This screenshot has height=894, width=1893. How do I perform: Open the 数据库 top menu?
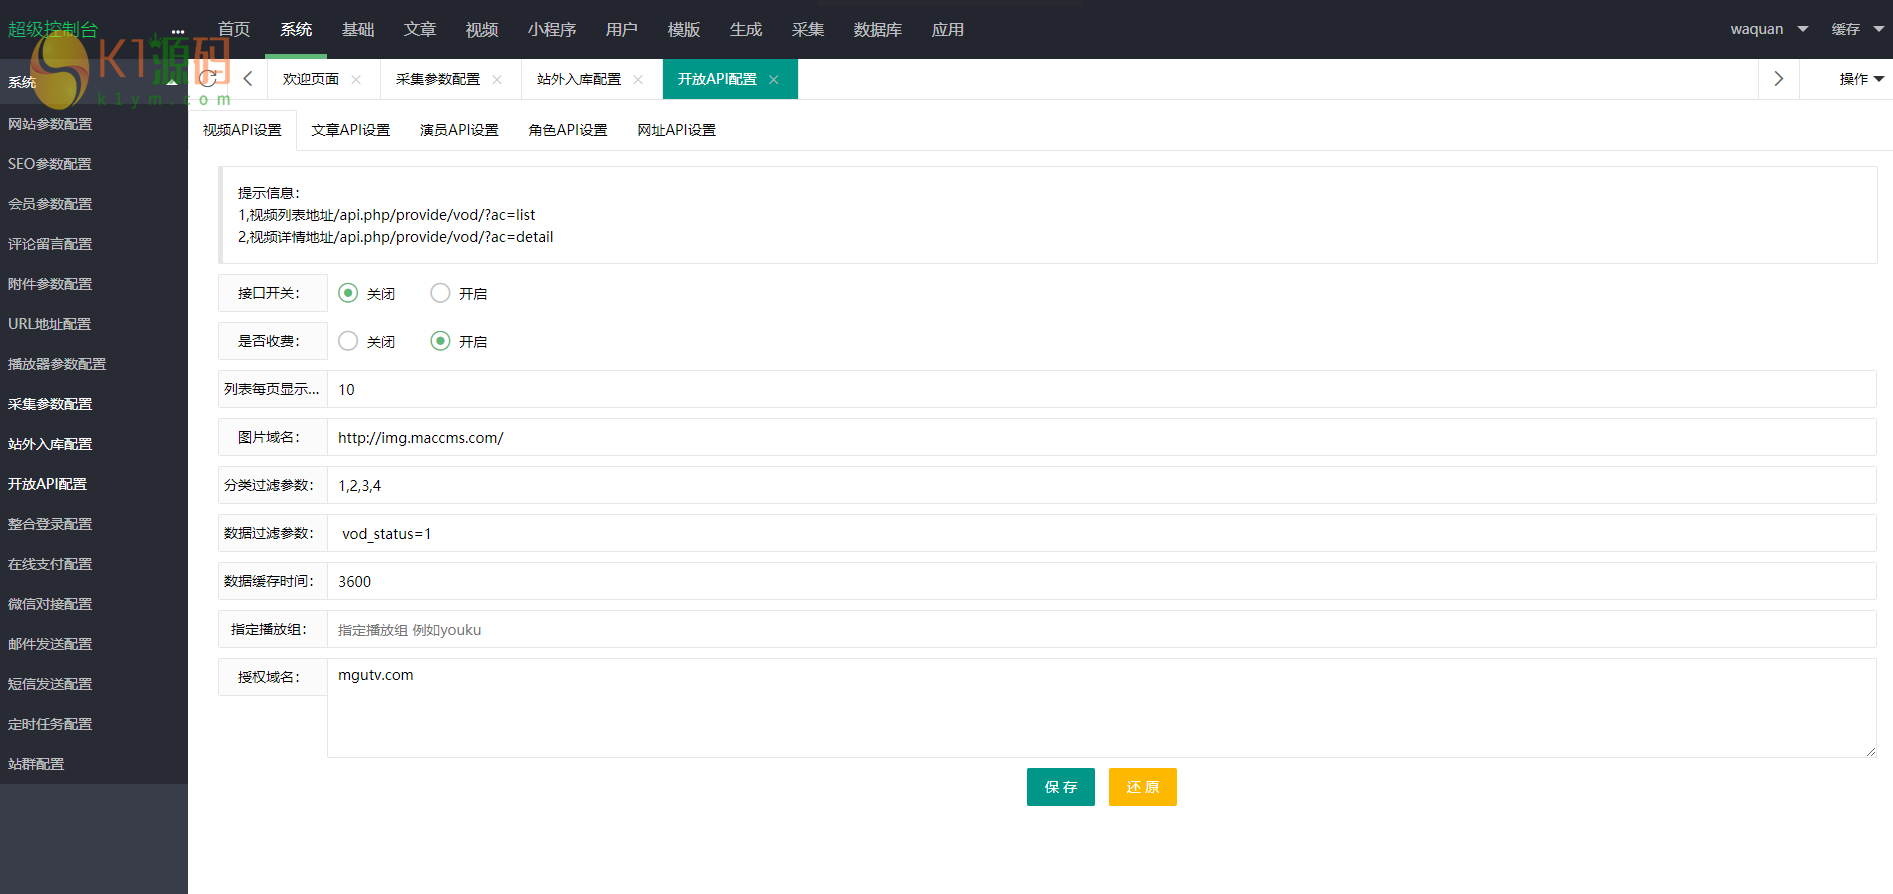(x=878, y=30)
